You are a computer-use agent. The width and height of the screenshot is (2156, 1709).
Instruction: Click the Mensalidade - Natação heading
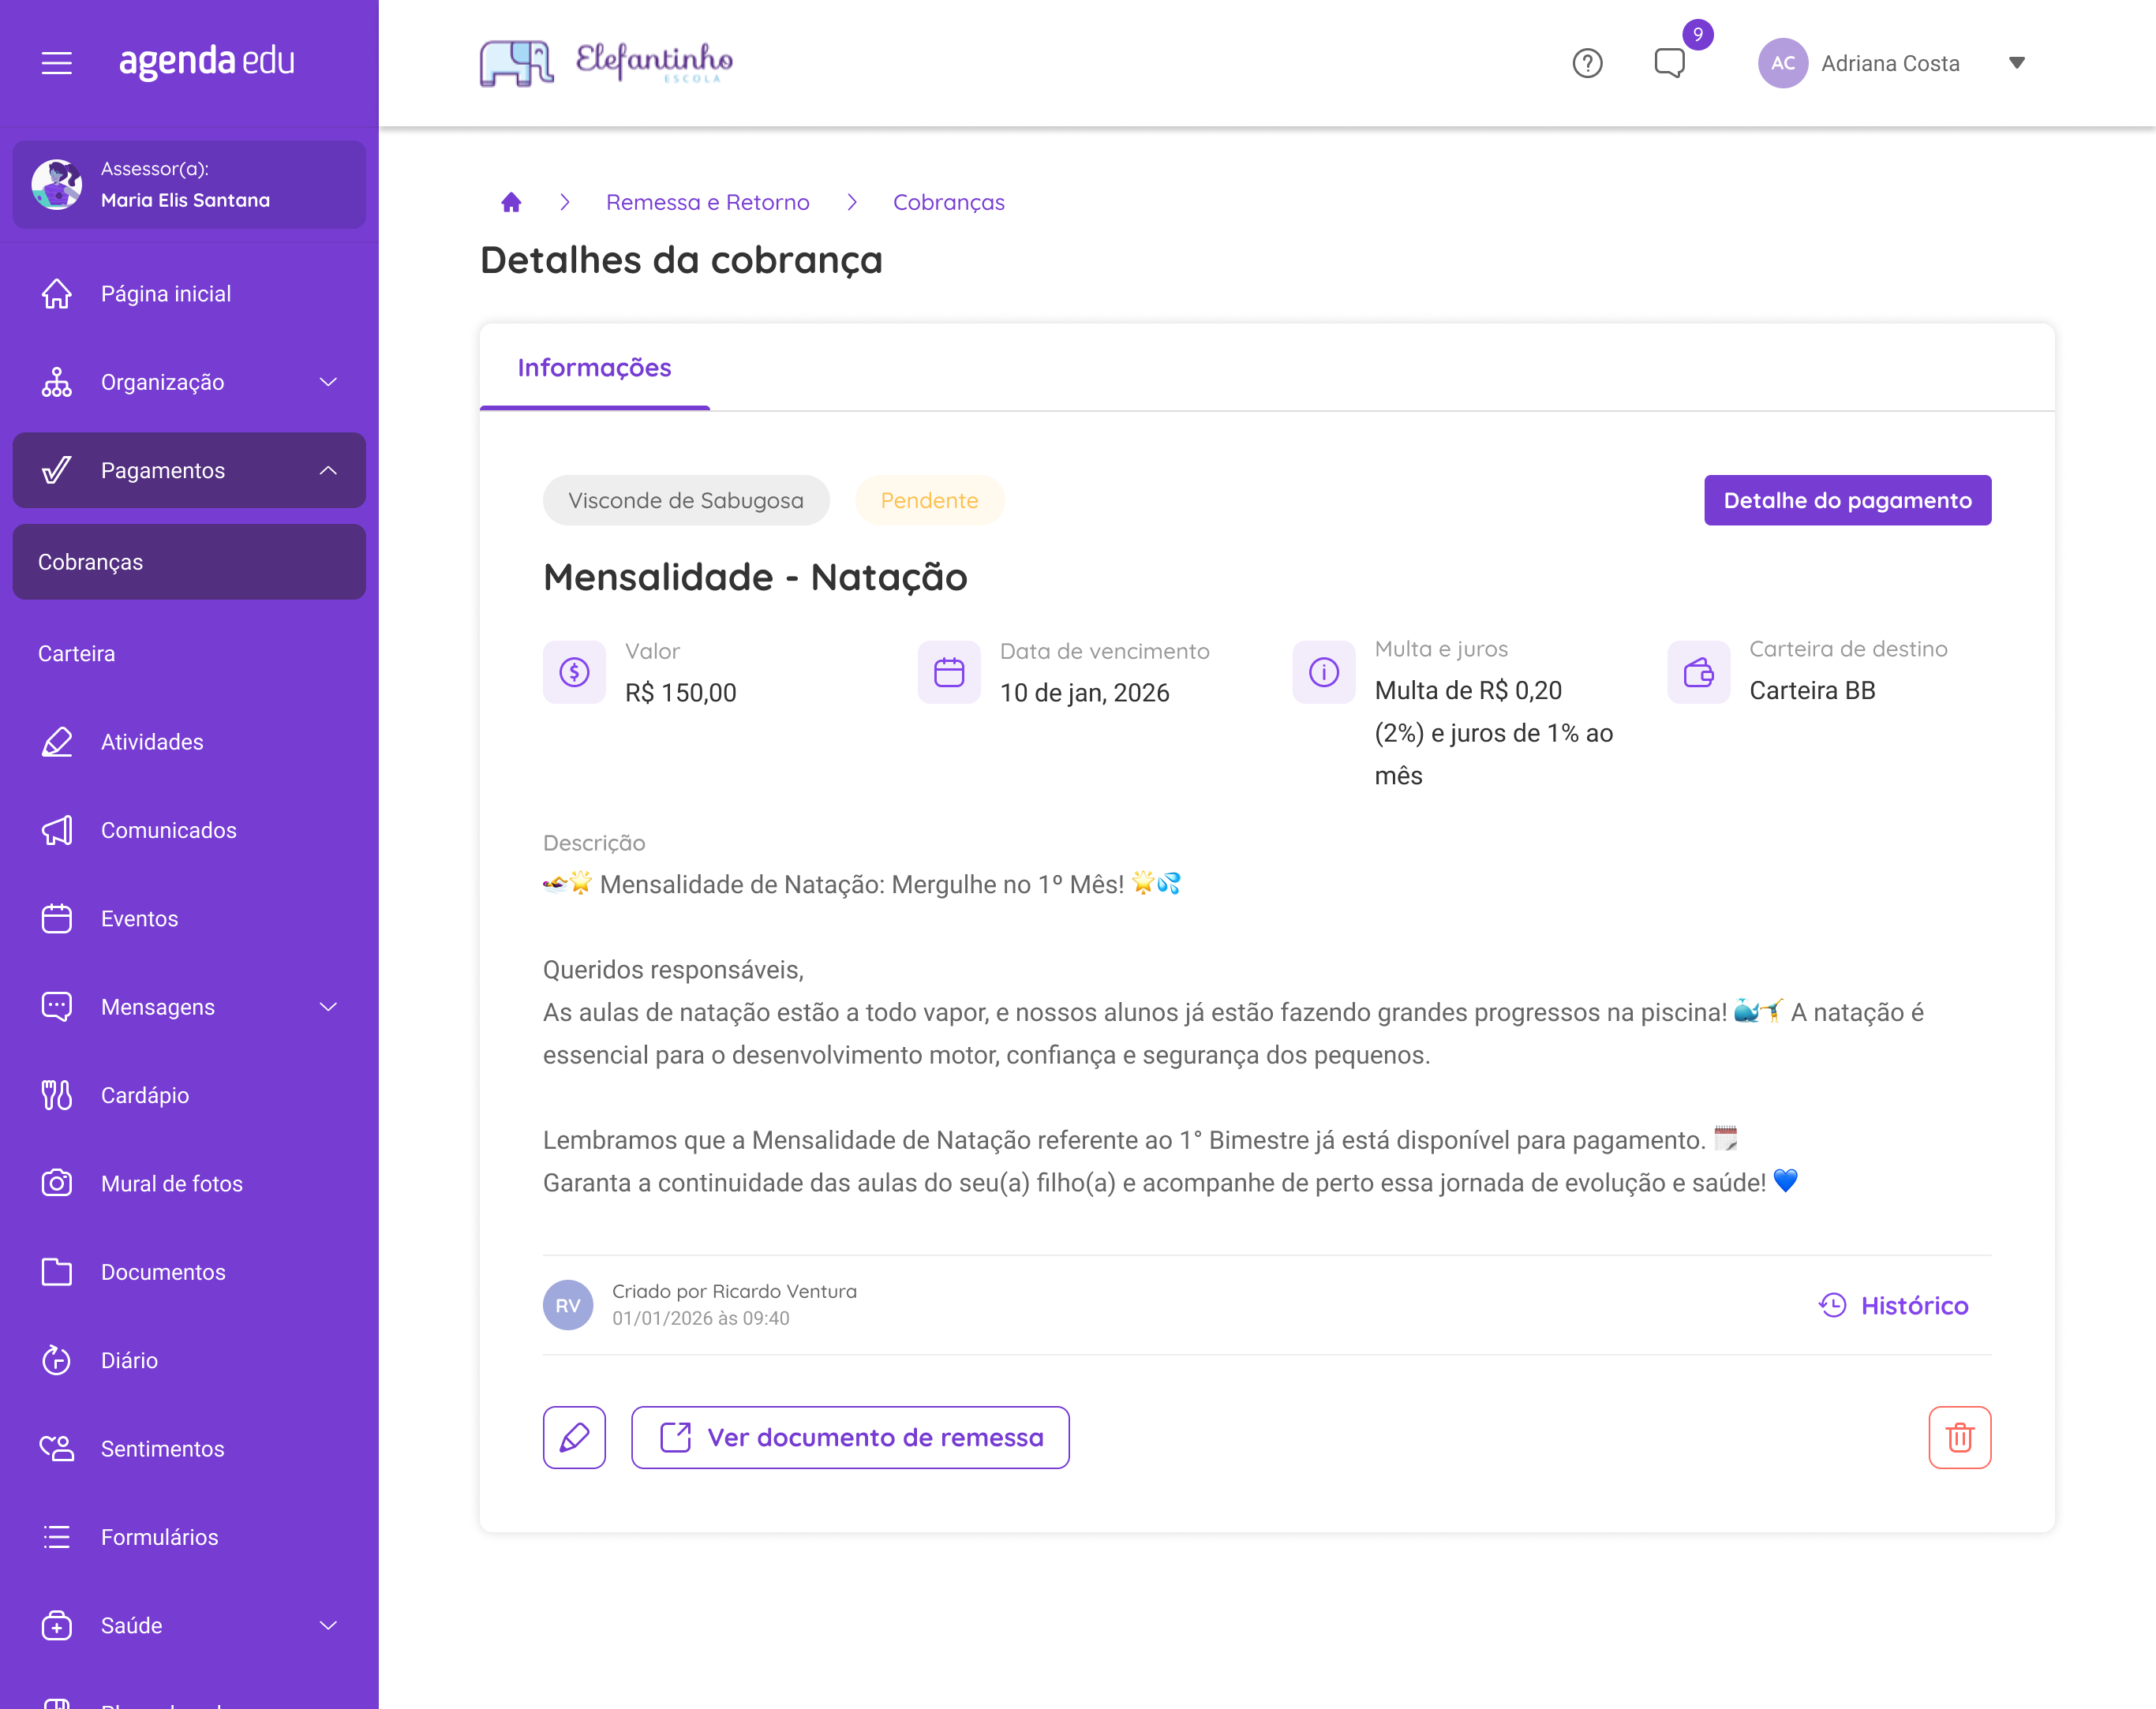click(x=755, y=577)
